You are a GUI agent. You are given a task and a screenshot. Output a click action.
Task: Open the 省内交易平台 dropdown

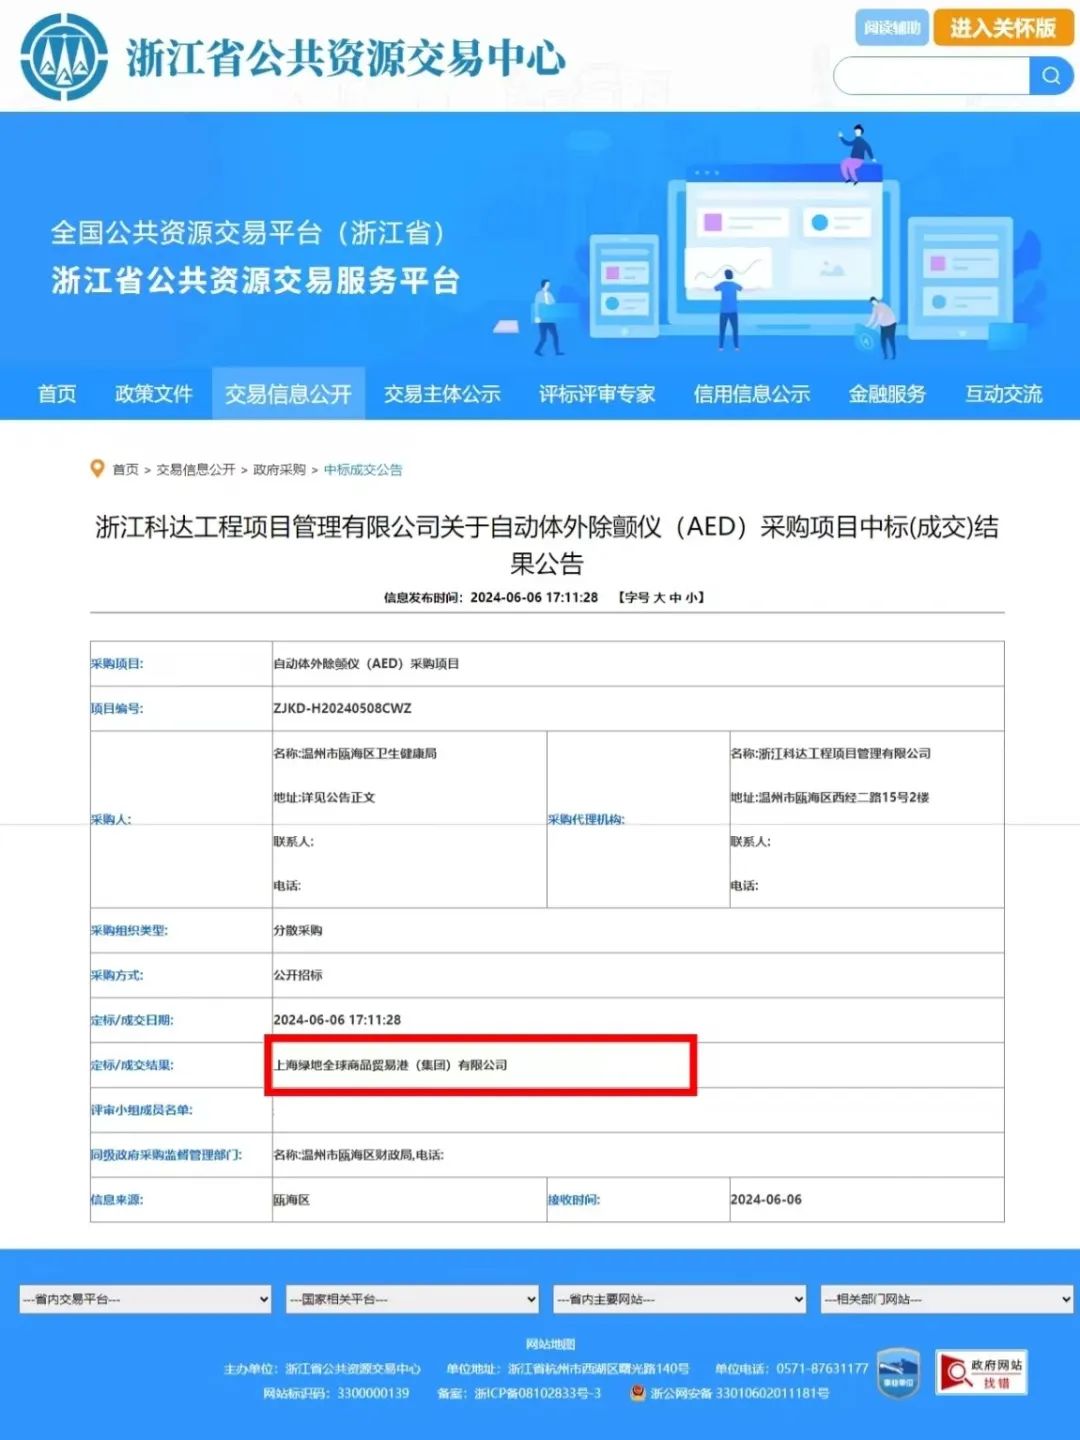pos(145,1299)
